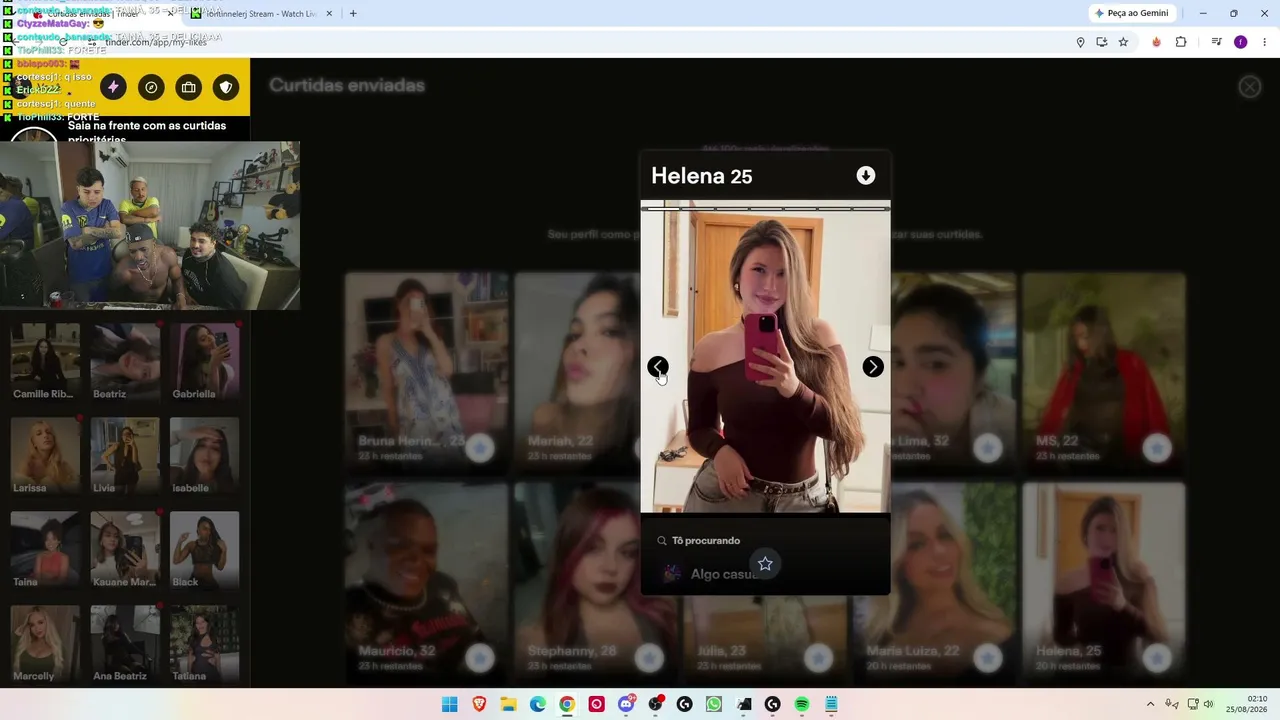This screenshot has height=720, width=1280.
Task: Click the purple lightning boost icon
Action: [x=113, y=87]
